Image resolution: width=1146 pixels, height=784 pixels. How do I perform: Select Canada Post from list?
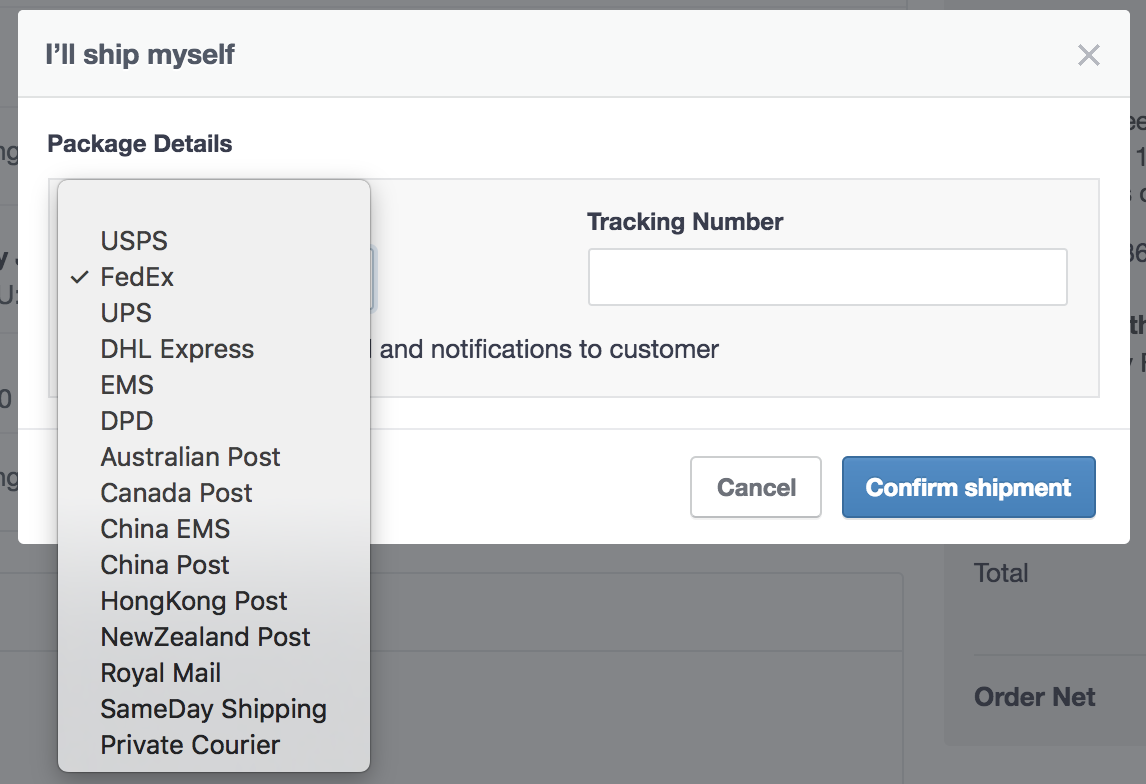tap(176, 493)
